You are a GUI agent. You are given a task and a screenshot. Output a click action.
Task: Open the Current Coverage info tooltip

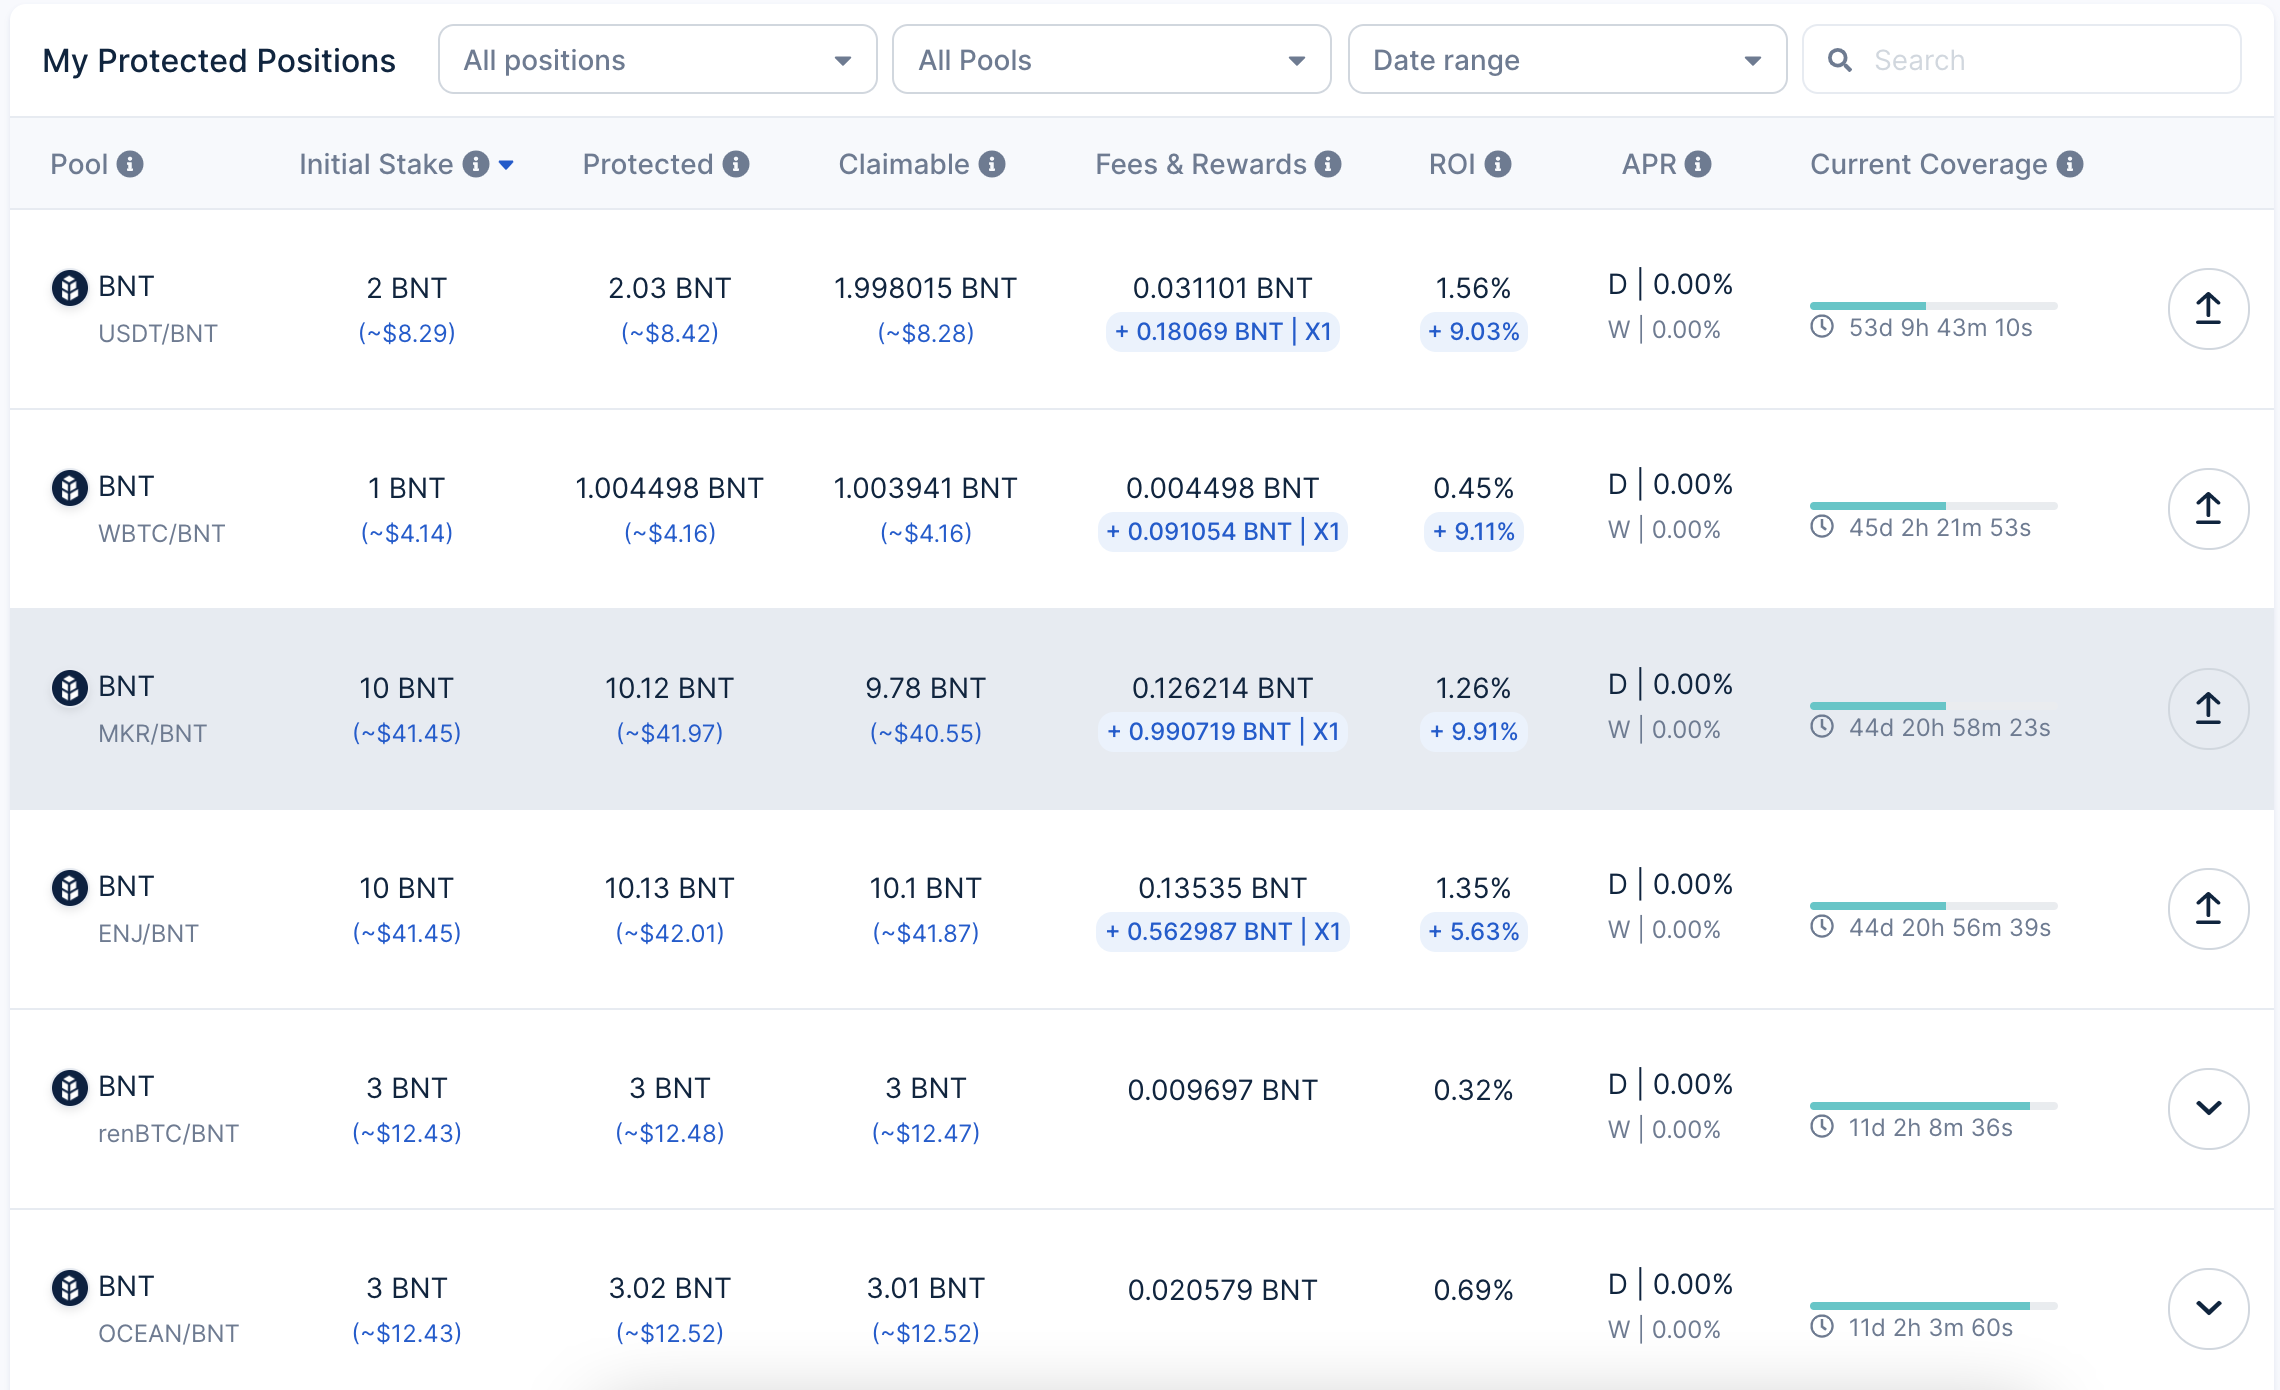coord(2069,163)
